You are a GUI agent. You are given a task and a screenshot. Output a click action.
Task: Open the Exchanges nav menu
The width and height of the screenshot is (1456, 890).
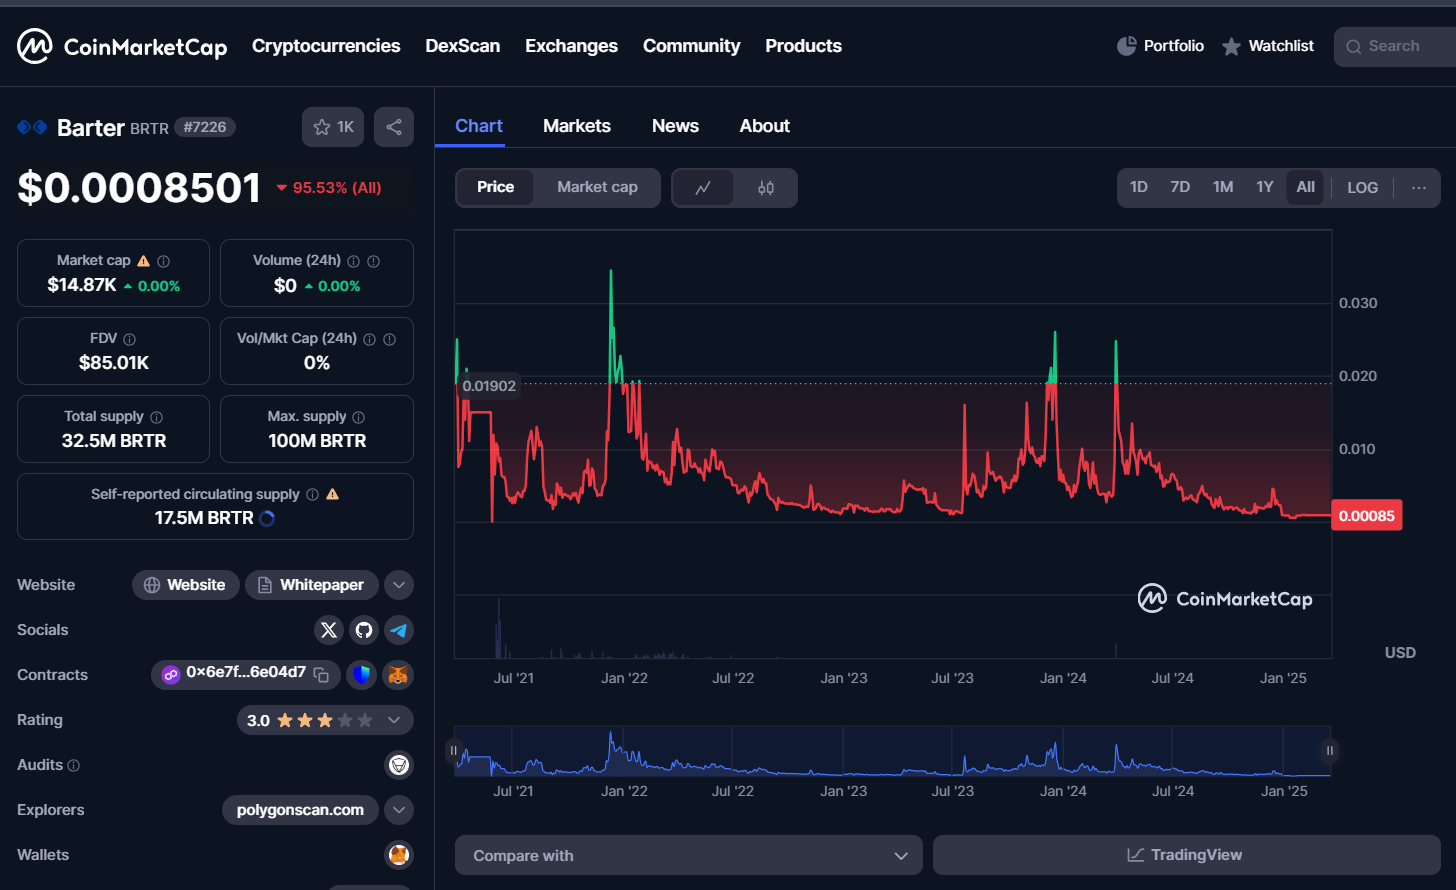[x=571, y=46]
